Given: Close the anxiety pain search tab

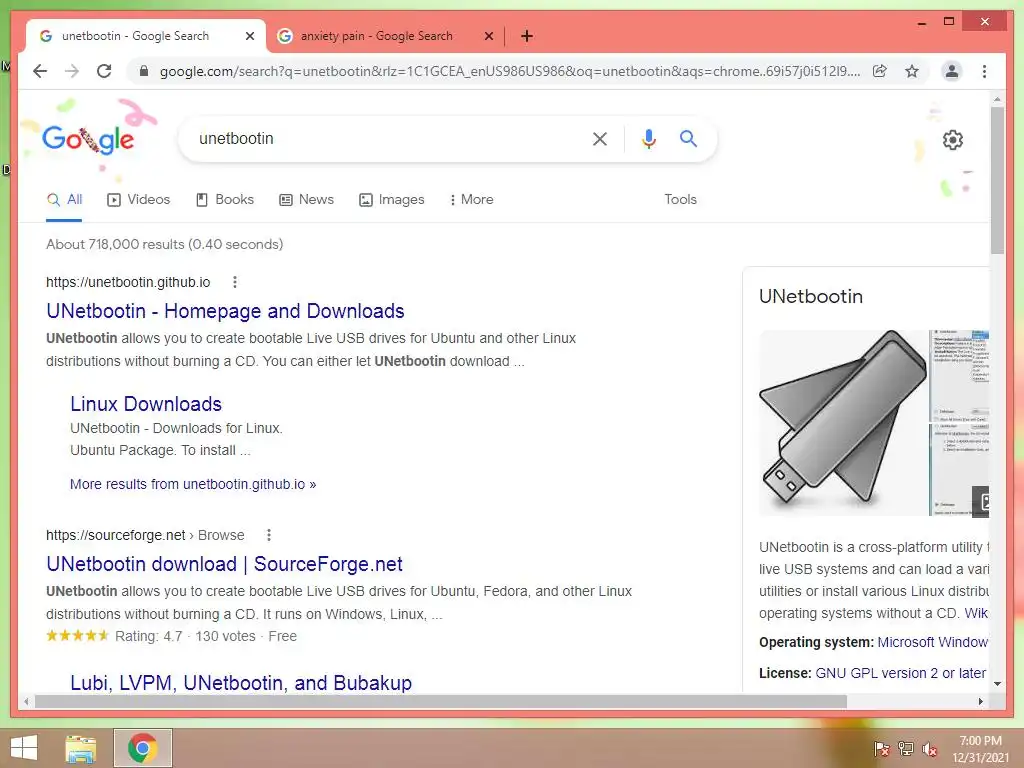Looking at the screenshot, I should [488, 36].
